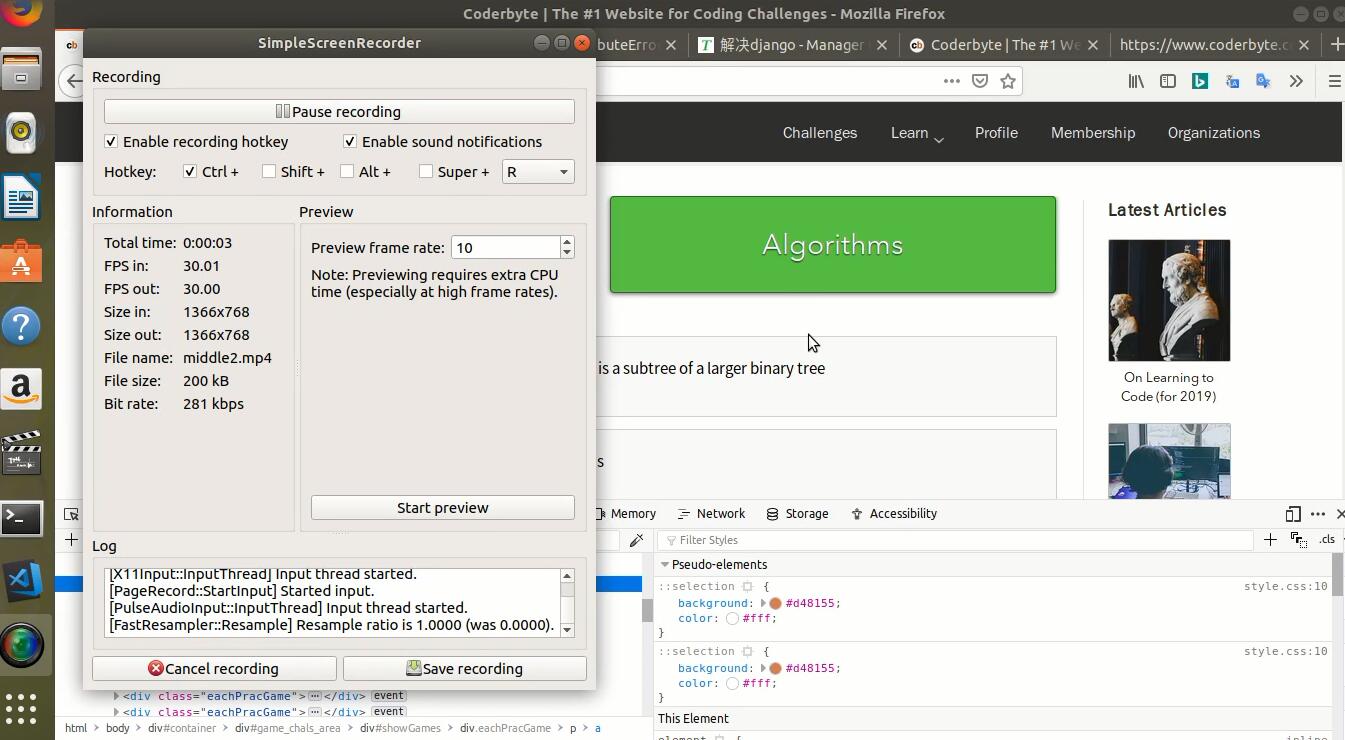
Task: Expand first selection background property arrow
Action: point(763,604)
